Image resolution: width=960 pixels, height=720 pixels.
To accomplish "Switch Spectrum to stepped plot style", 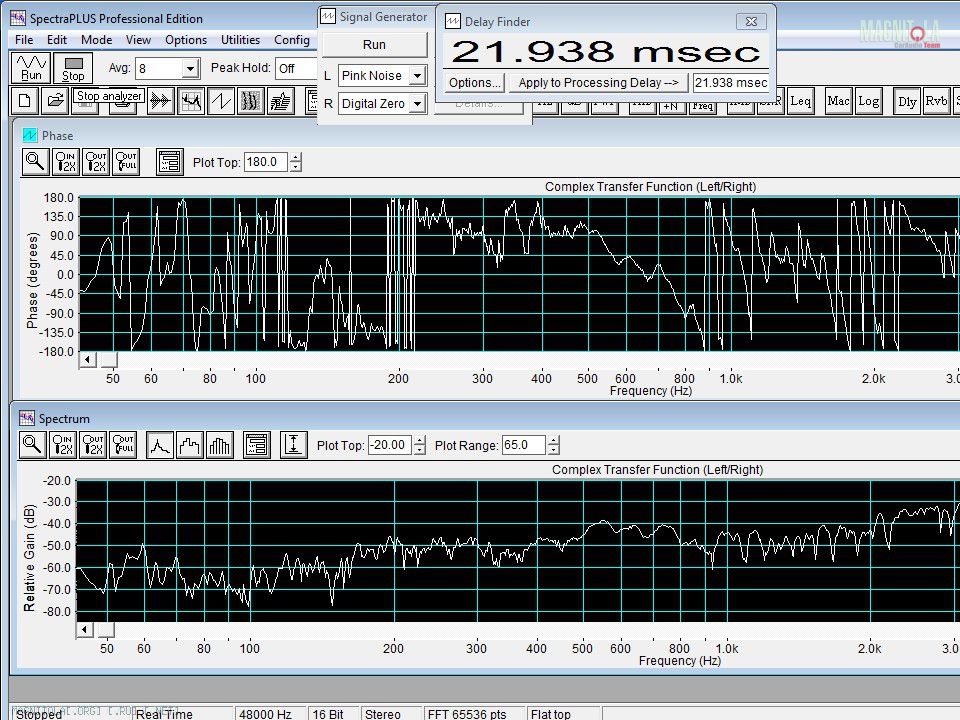I will [189, 444].
